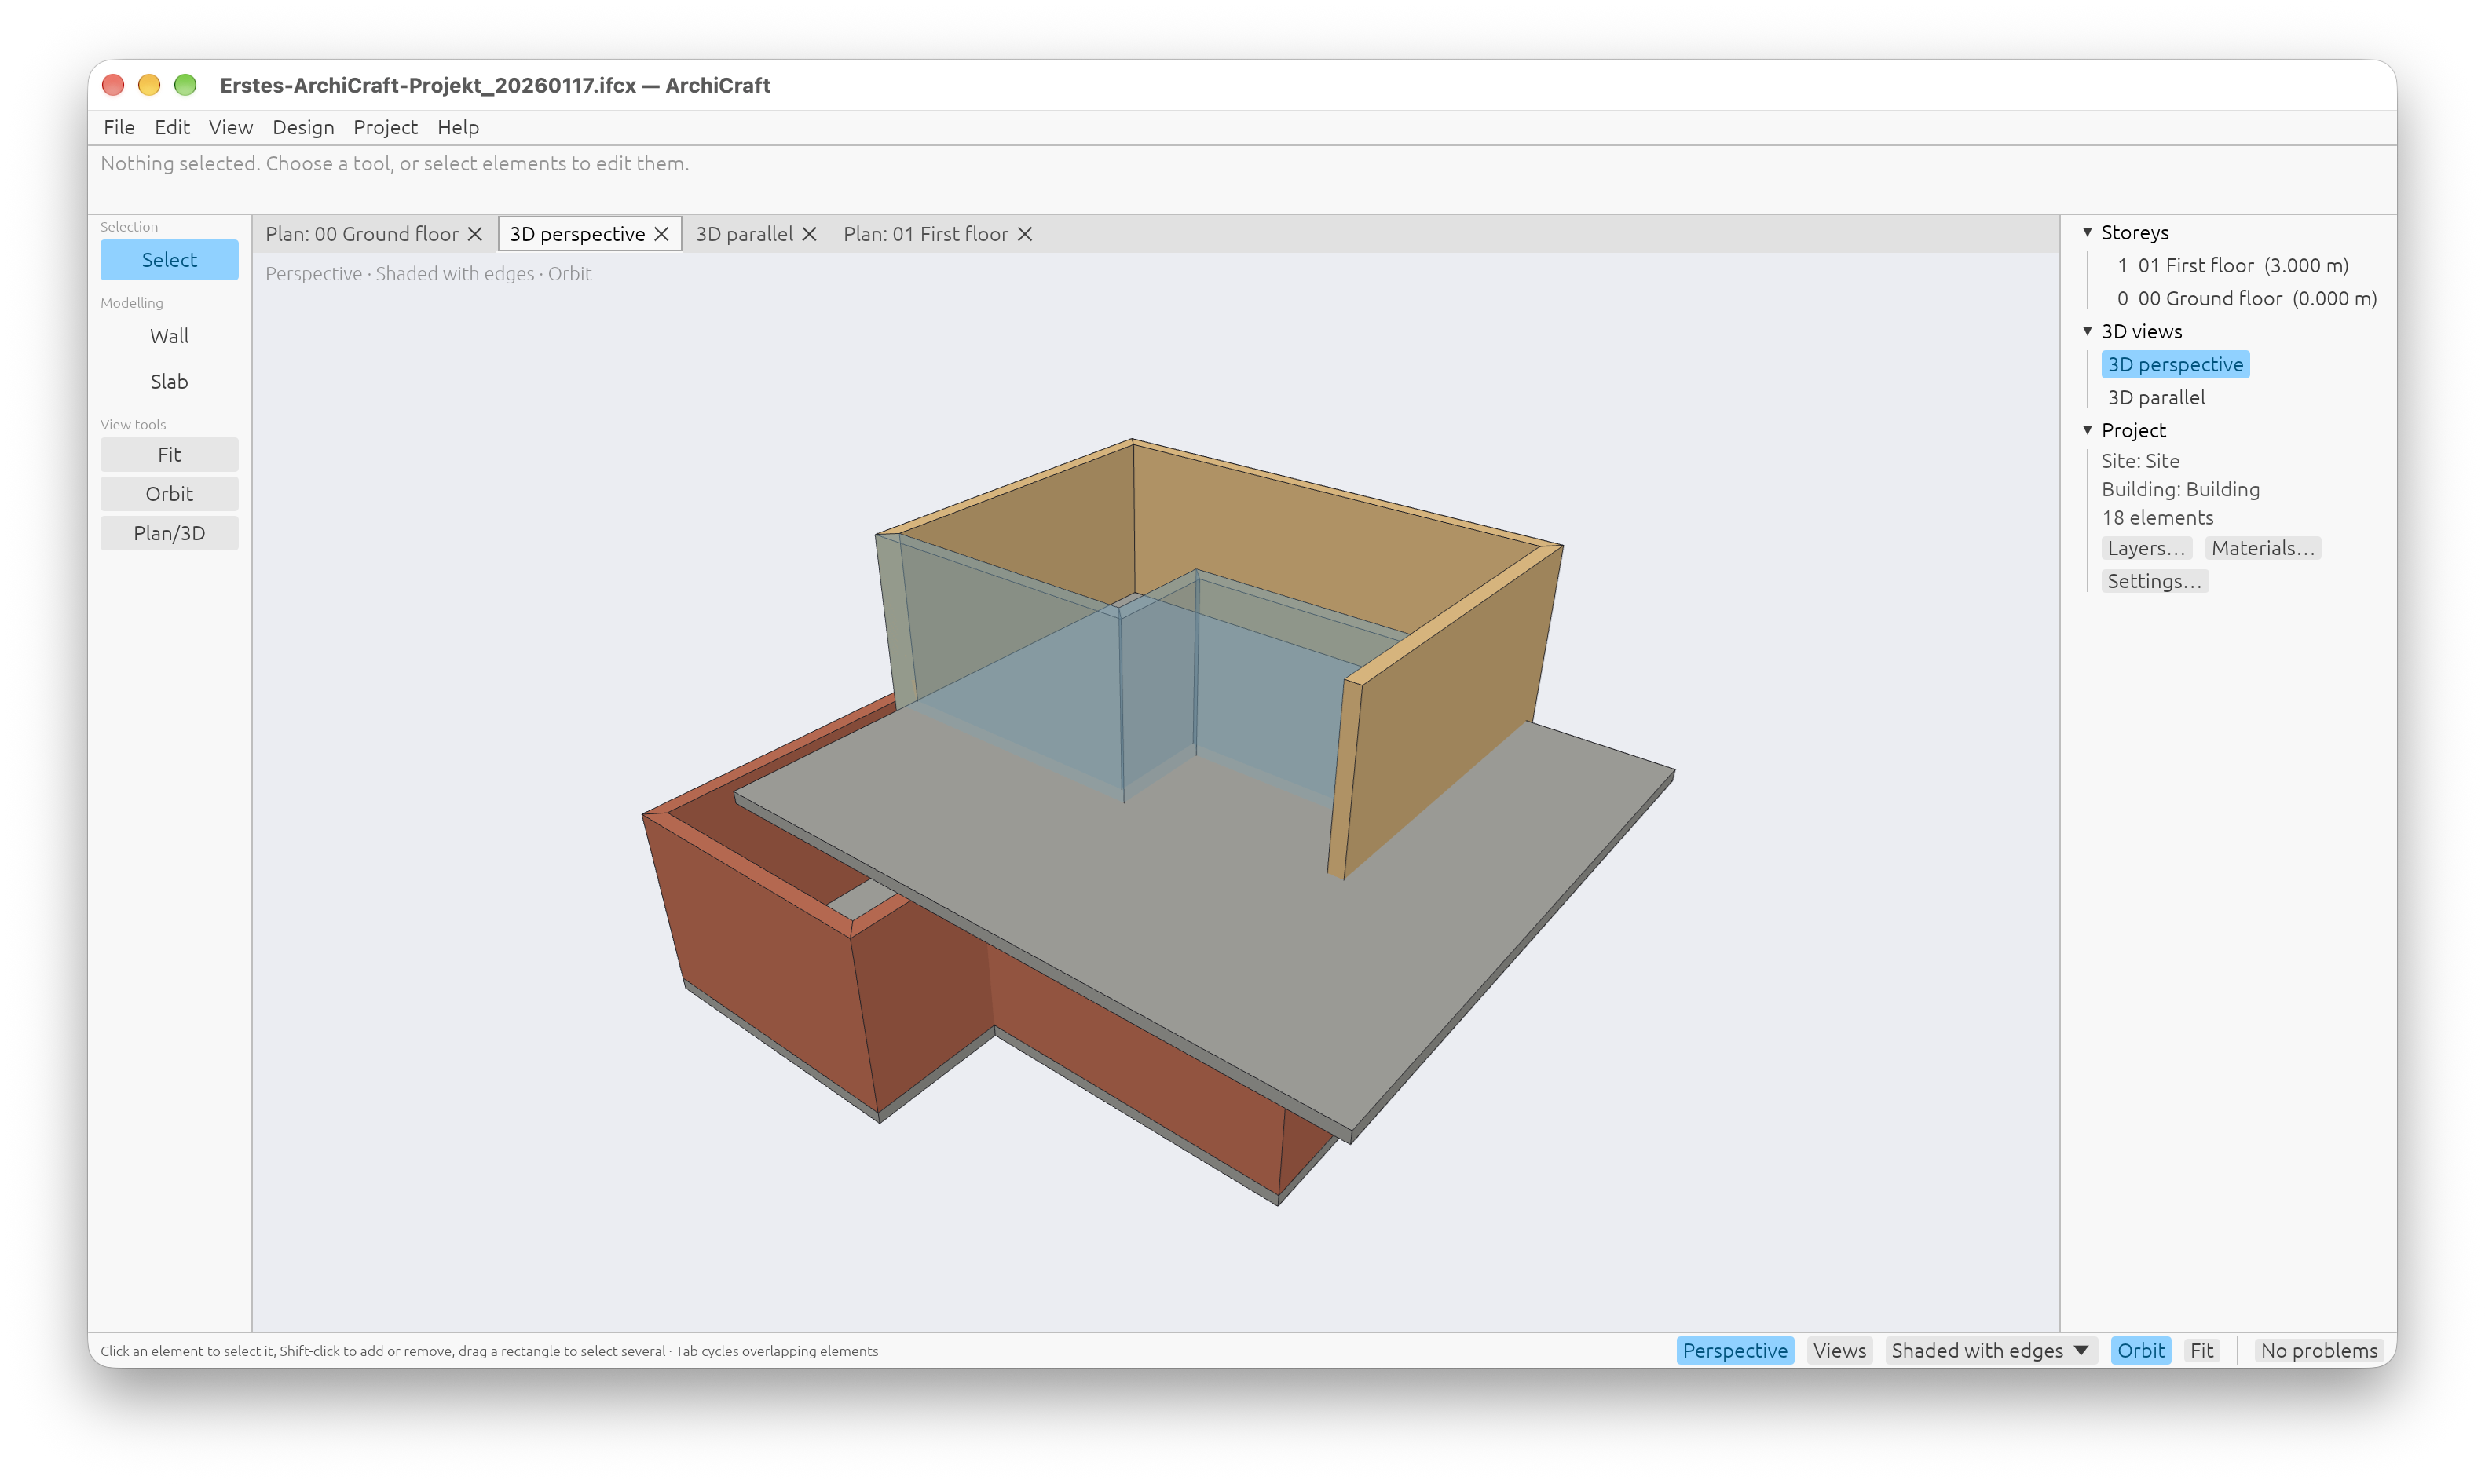The width and height of the screenshot is (2485, 1484).
Task: Click the No problems status indicator
Action: [x=2318, y=1350]
